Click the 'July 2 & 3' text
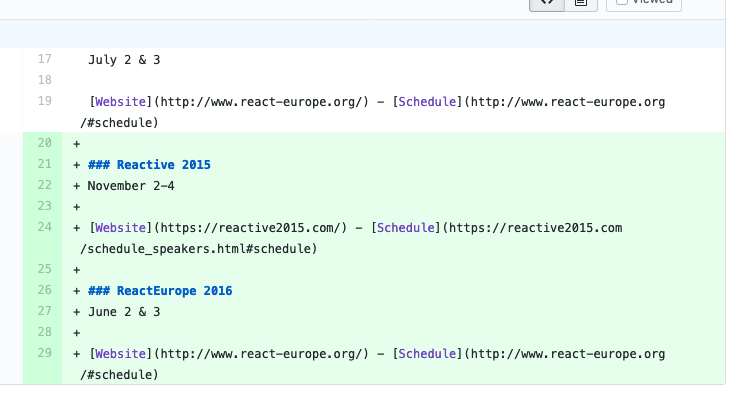 coord(124,60)
